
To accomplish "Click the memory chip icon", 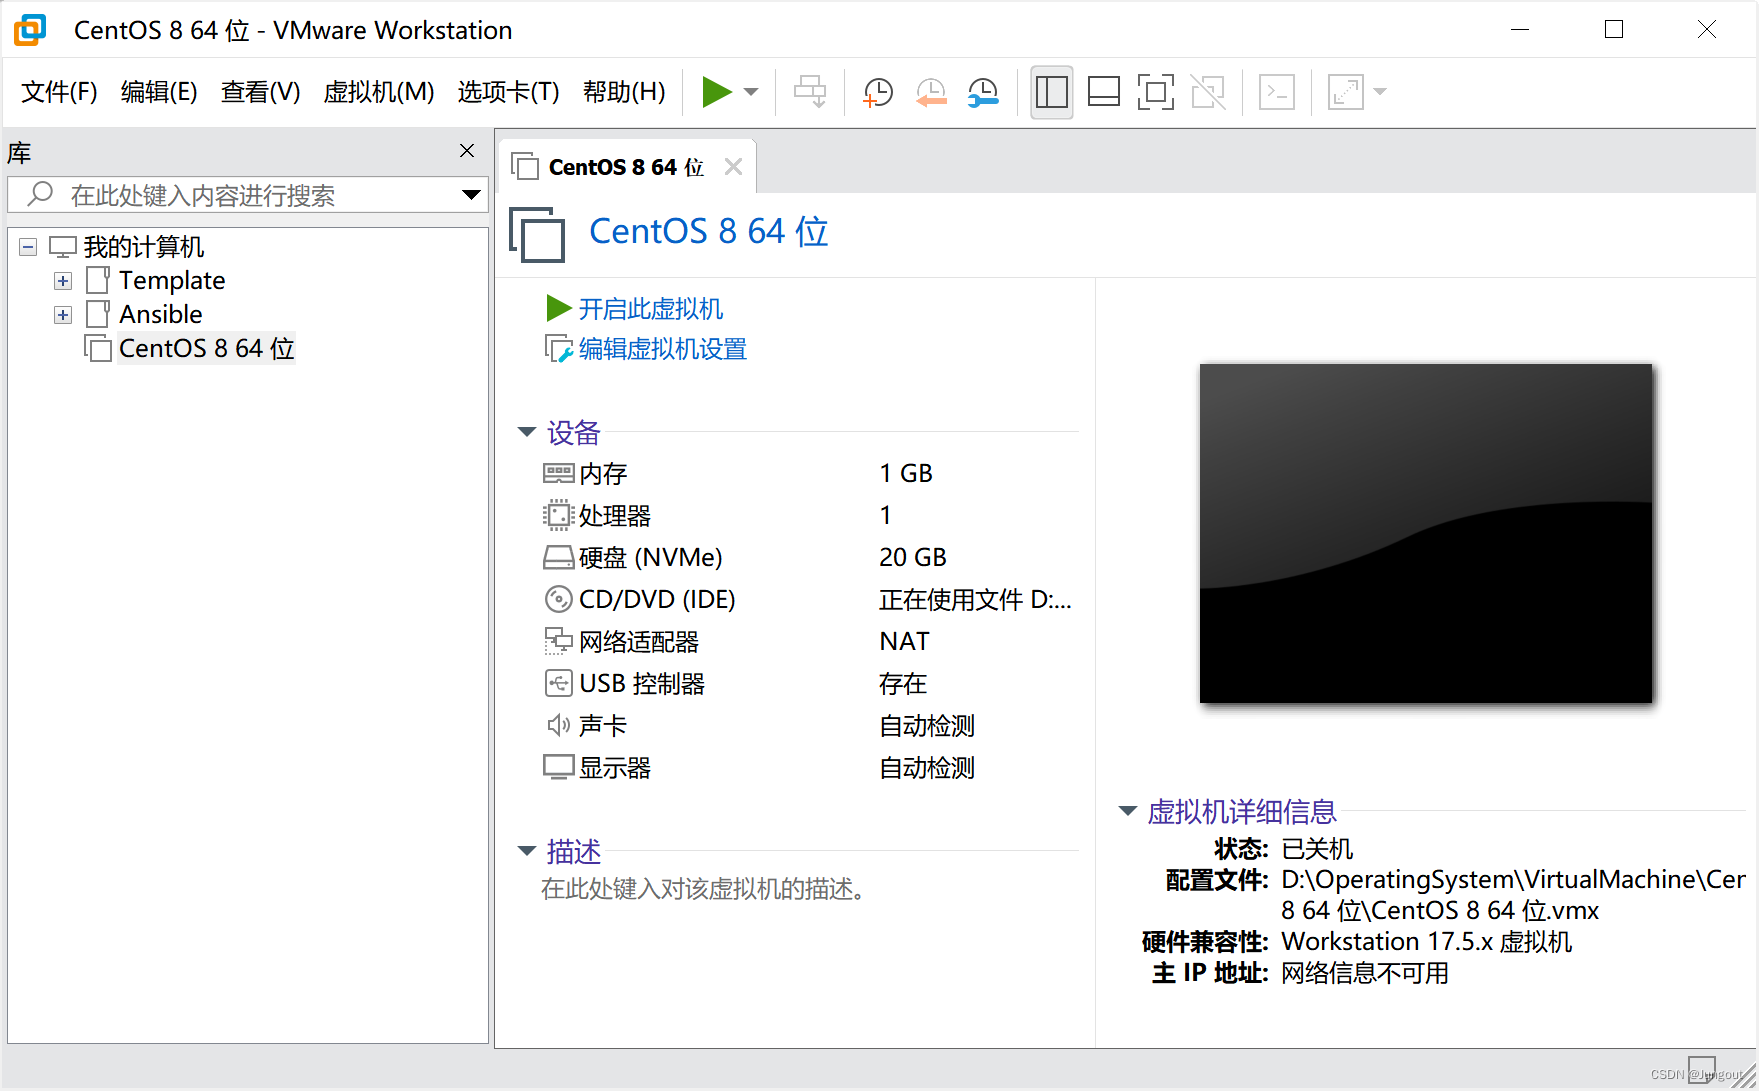I will (x=558, y=473).
